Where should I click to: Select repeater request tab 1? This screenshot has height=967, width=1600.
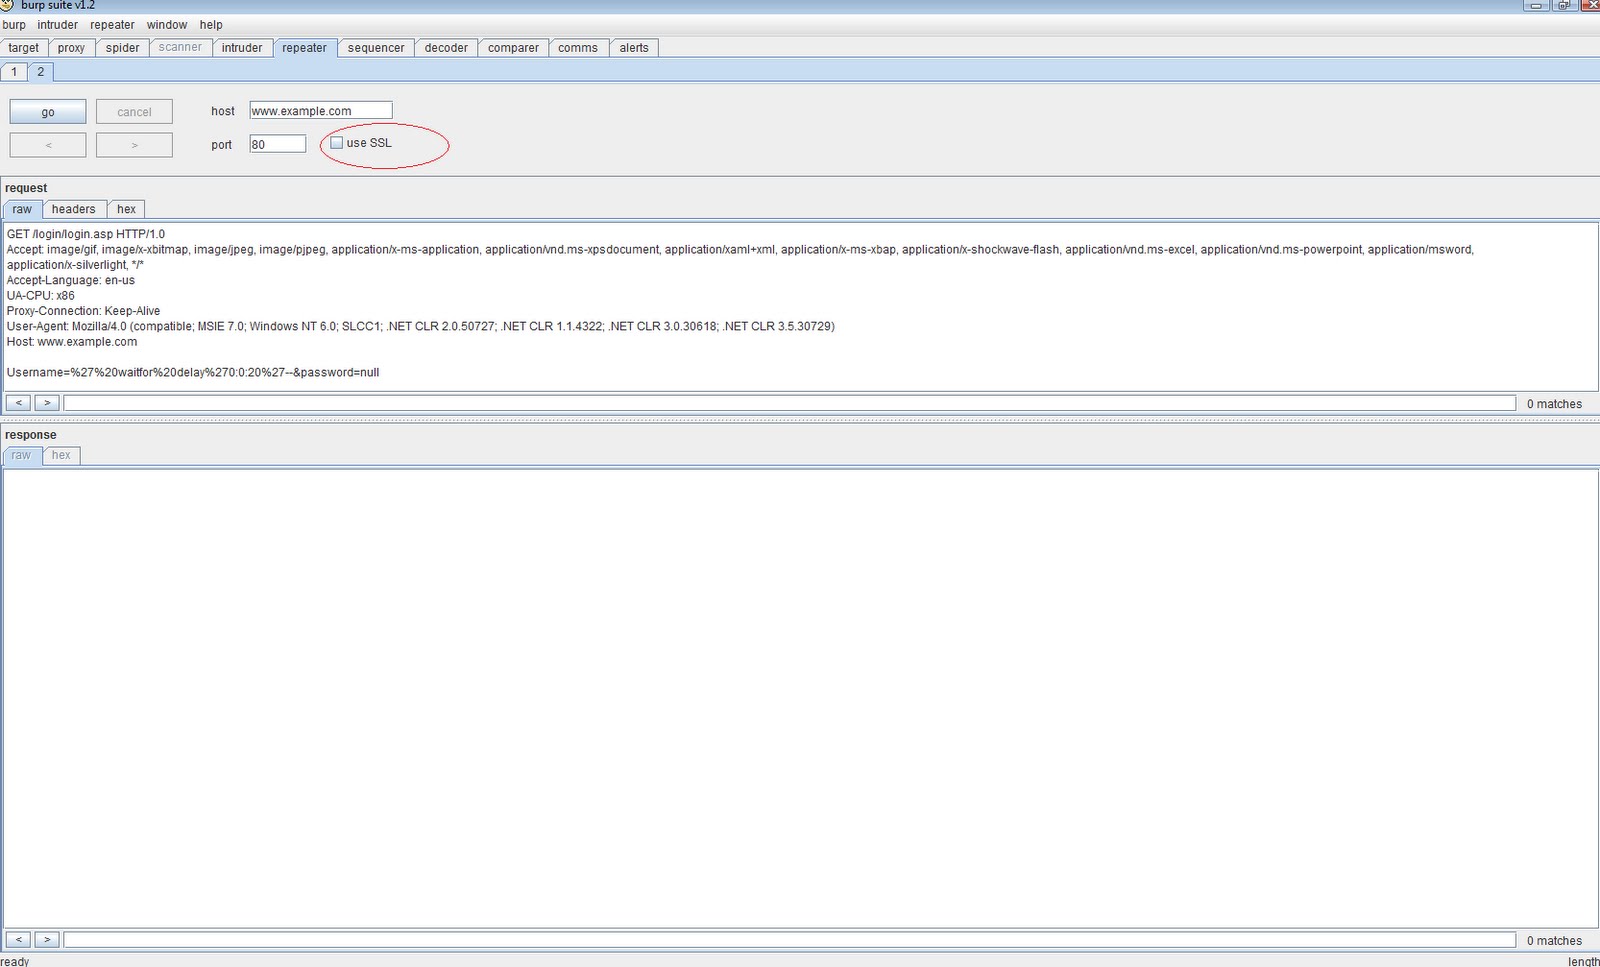[14, 72]
